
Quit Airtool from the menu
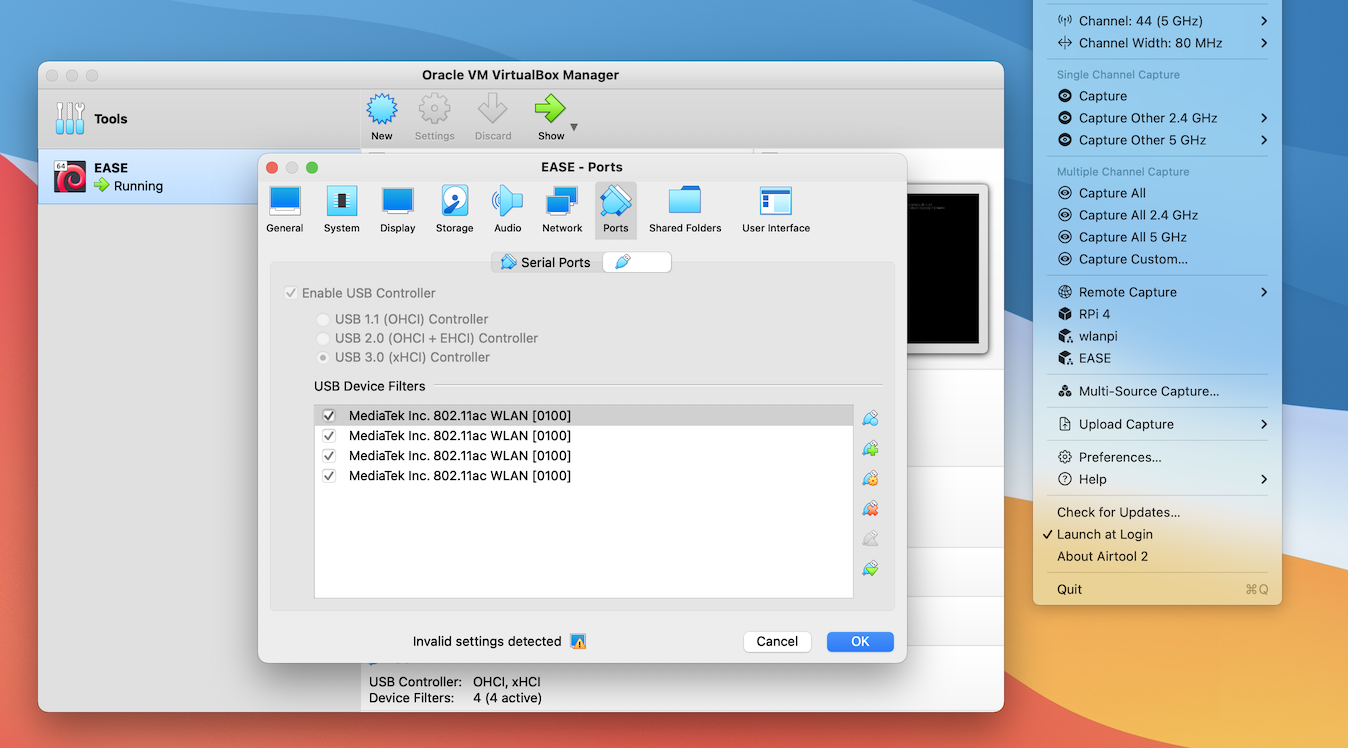[x=1157, y=589]
